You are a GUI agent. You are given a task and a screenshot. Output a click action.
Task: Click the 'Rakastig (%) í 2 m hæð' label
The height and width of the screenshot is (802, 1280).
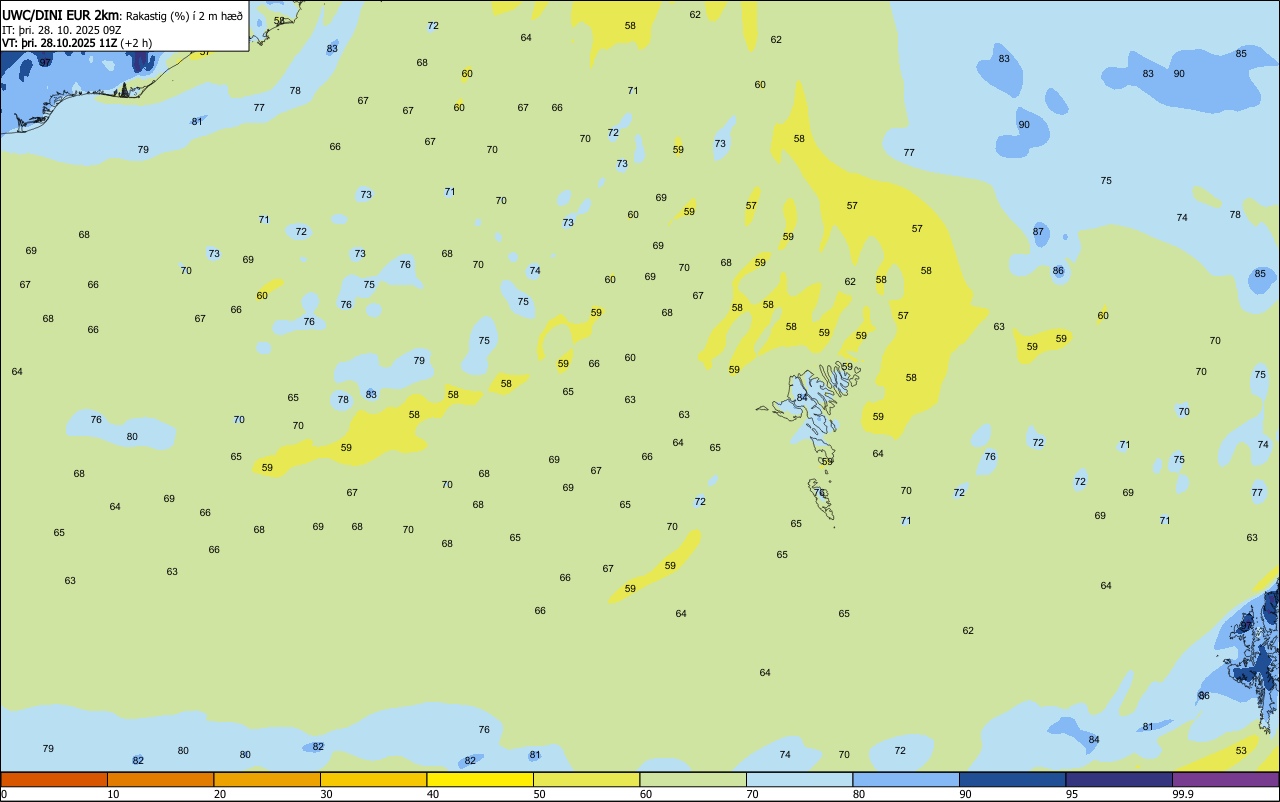[184, 16]
